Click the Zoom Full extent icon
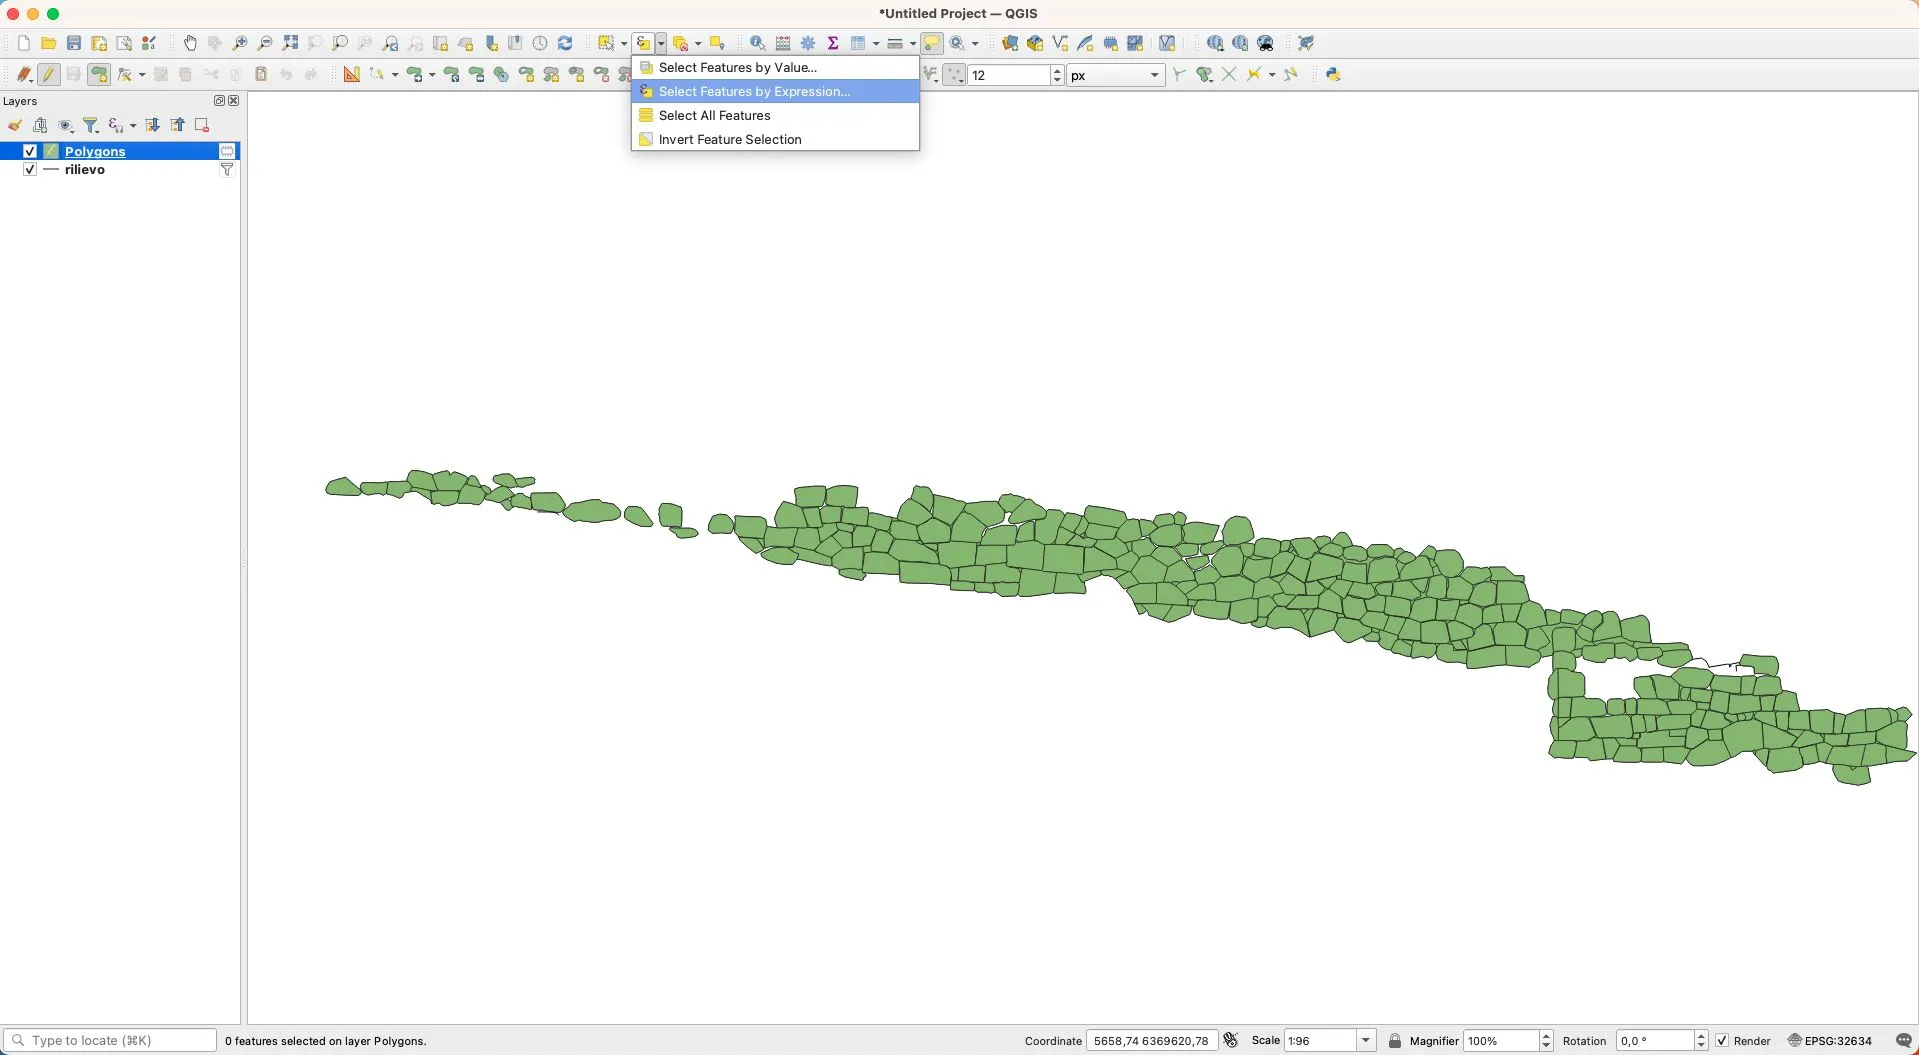Viewport: 1919px width, 1055px height. click(x=290, y=43)
